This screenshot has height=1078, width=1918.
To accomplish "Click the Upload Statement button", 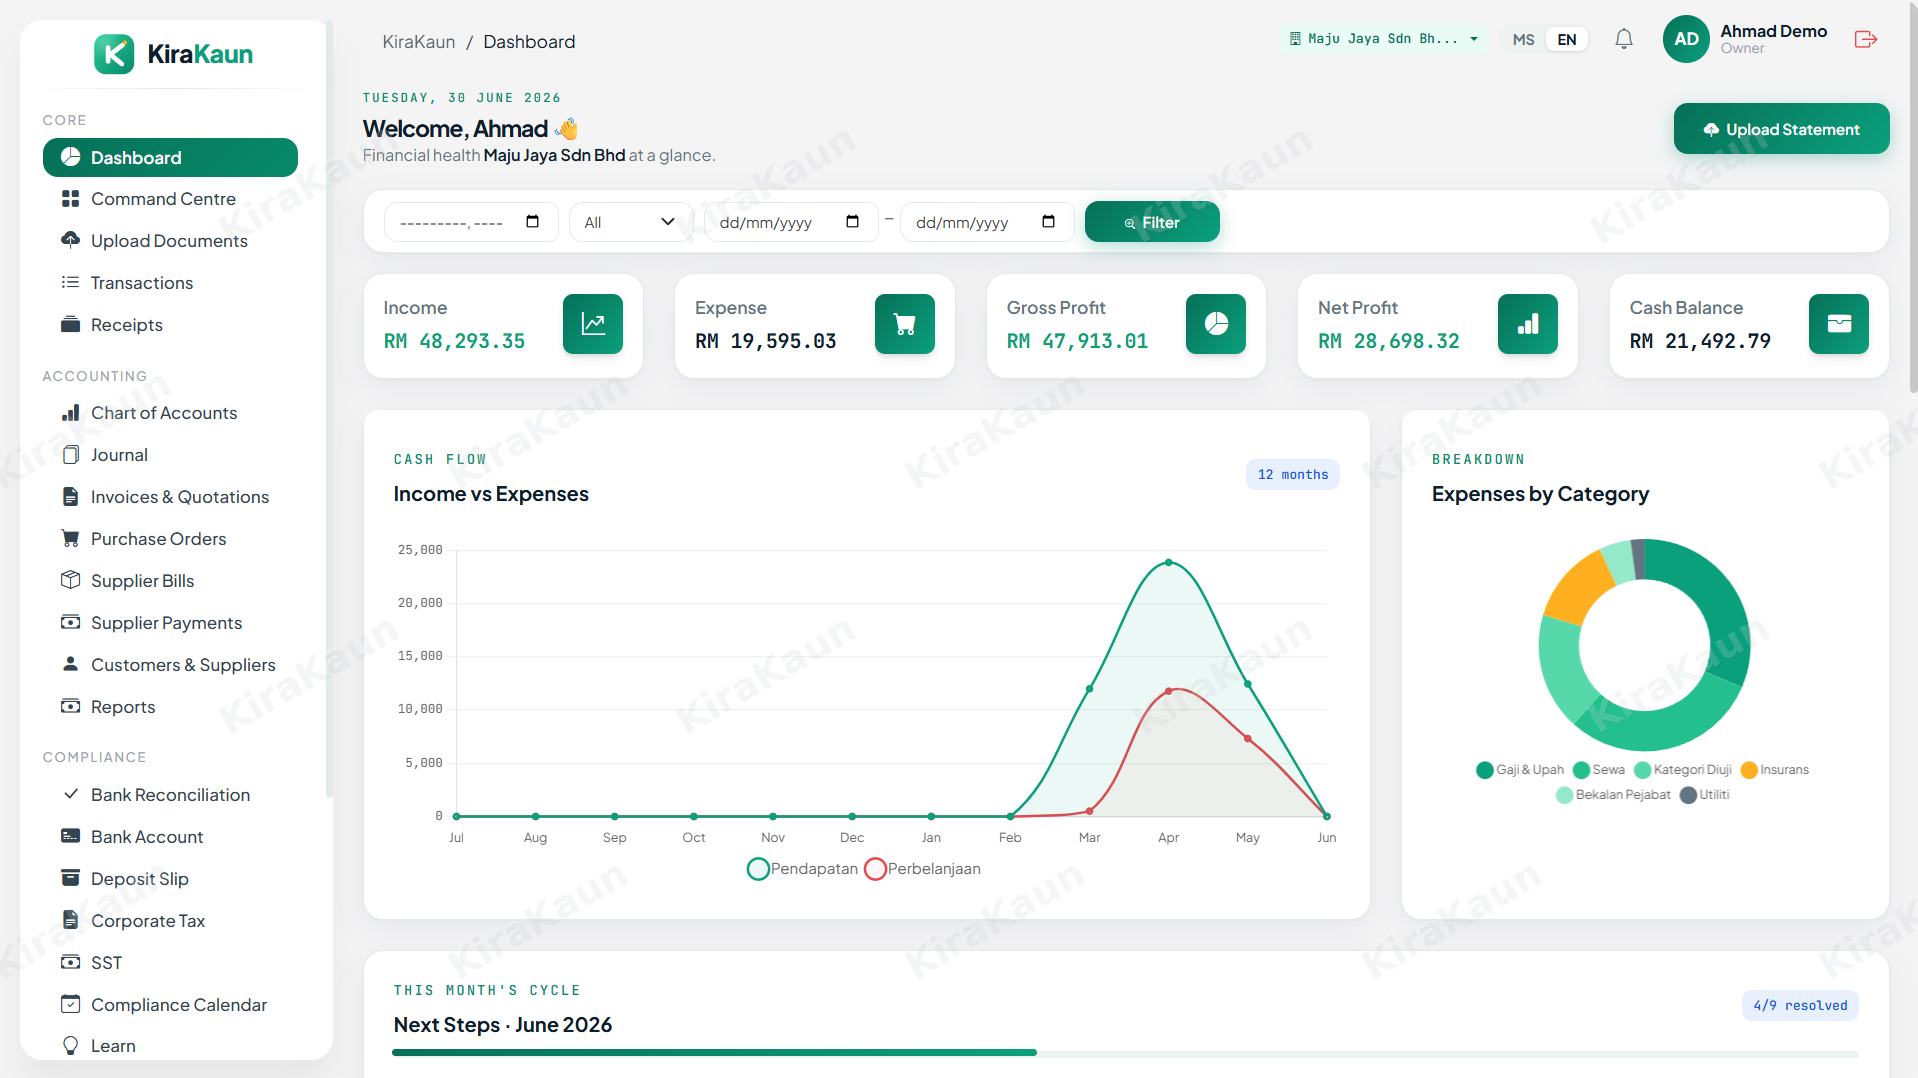I will tap(1782, 129).
